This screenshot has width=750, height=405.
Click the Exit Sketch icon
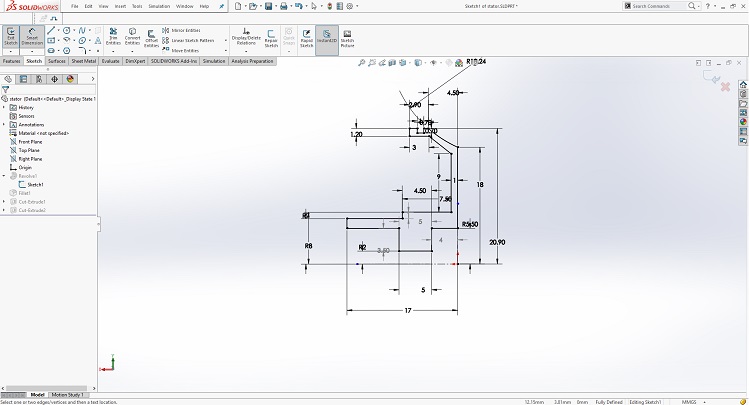(x=11, y=37)
